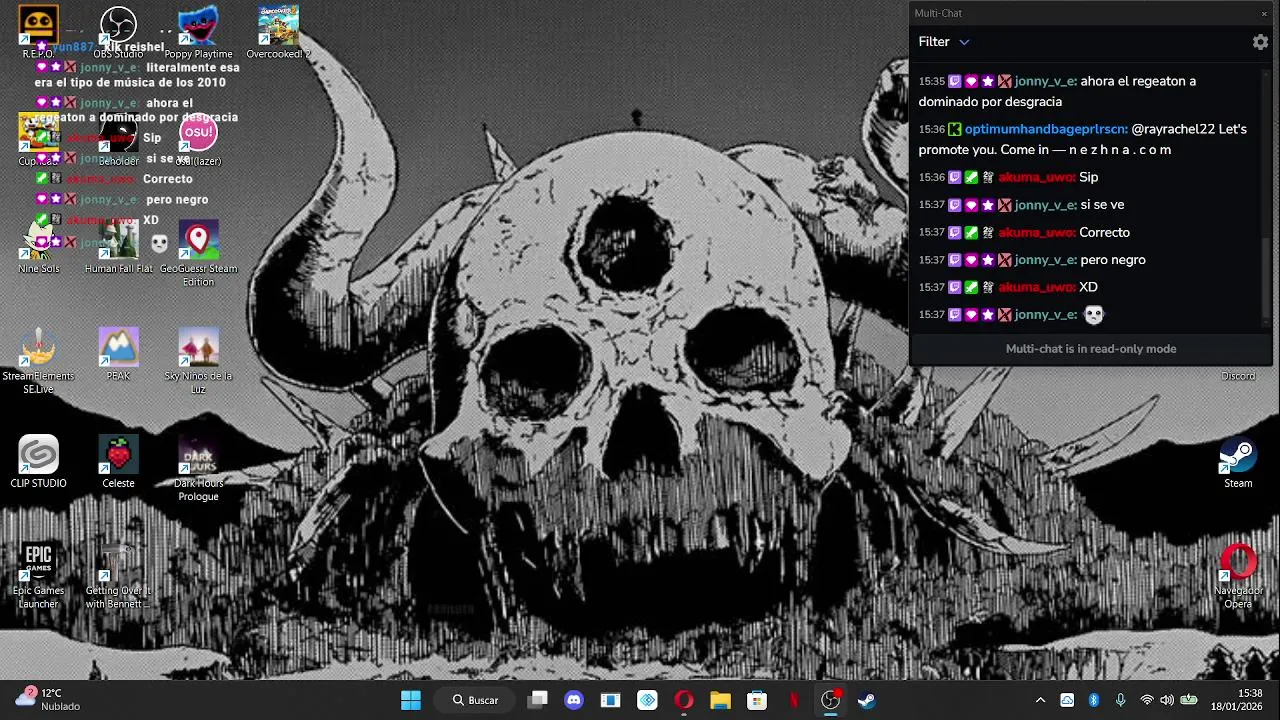Open File Explorer from the taskbar
Image resolution: width=1280 pixels, height=720 pixels.
(x=720, y=700)
